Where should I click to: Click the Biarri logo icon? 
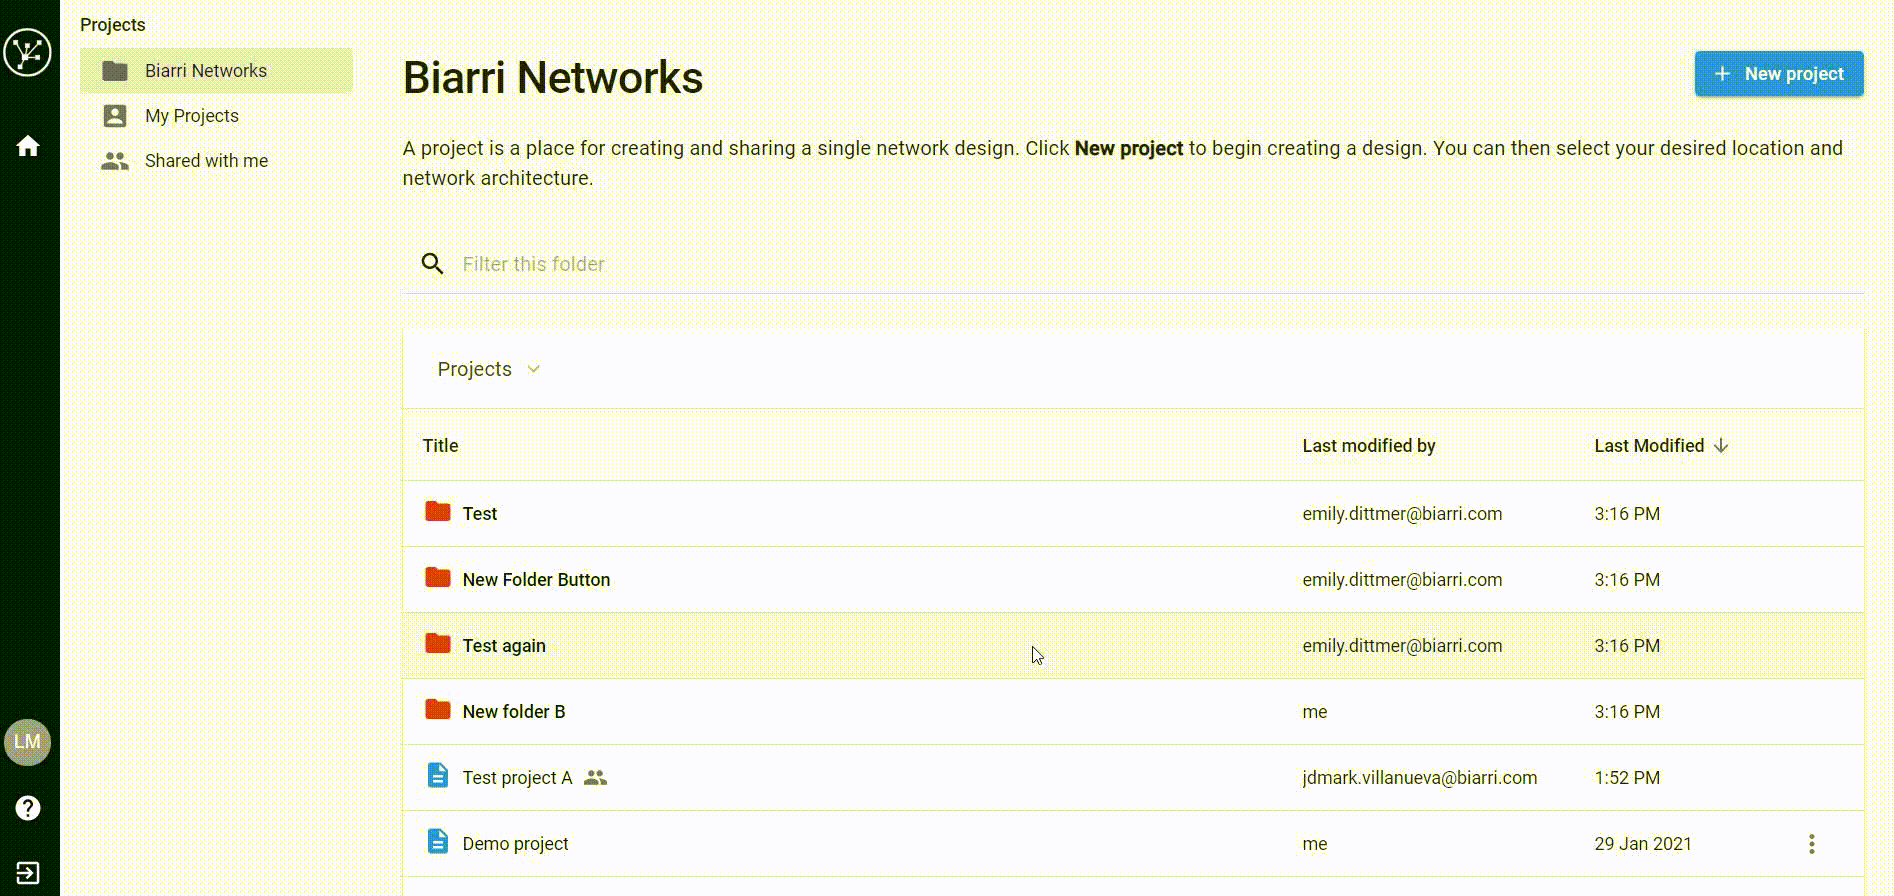click(27, 52)
